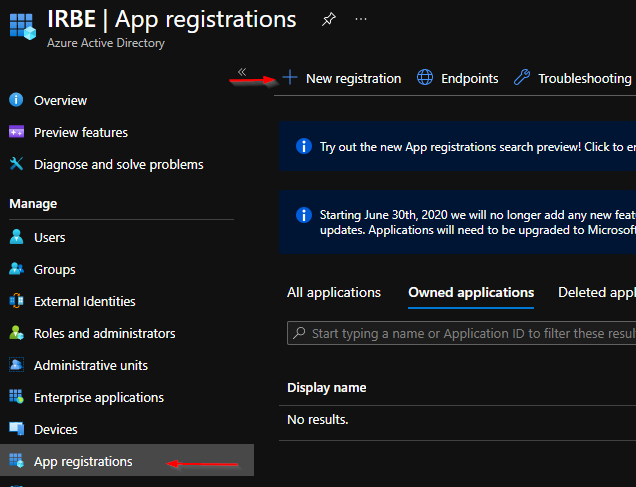Switch to the Deleted applications tab
Viewport: 636px width, 487px height.
tap(597, 292)
